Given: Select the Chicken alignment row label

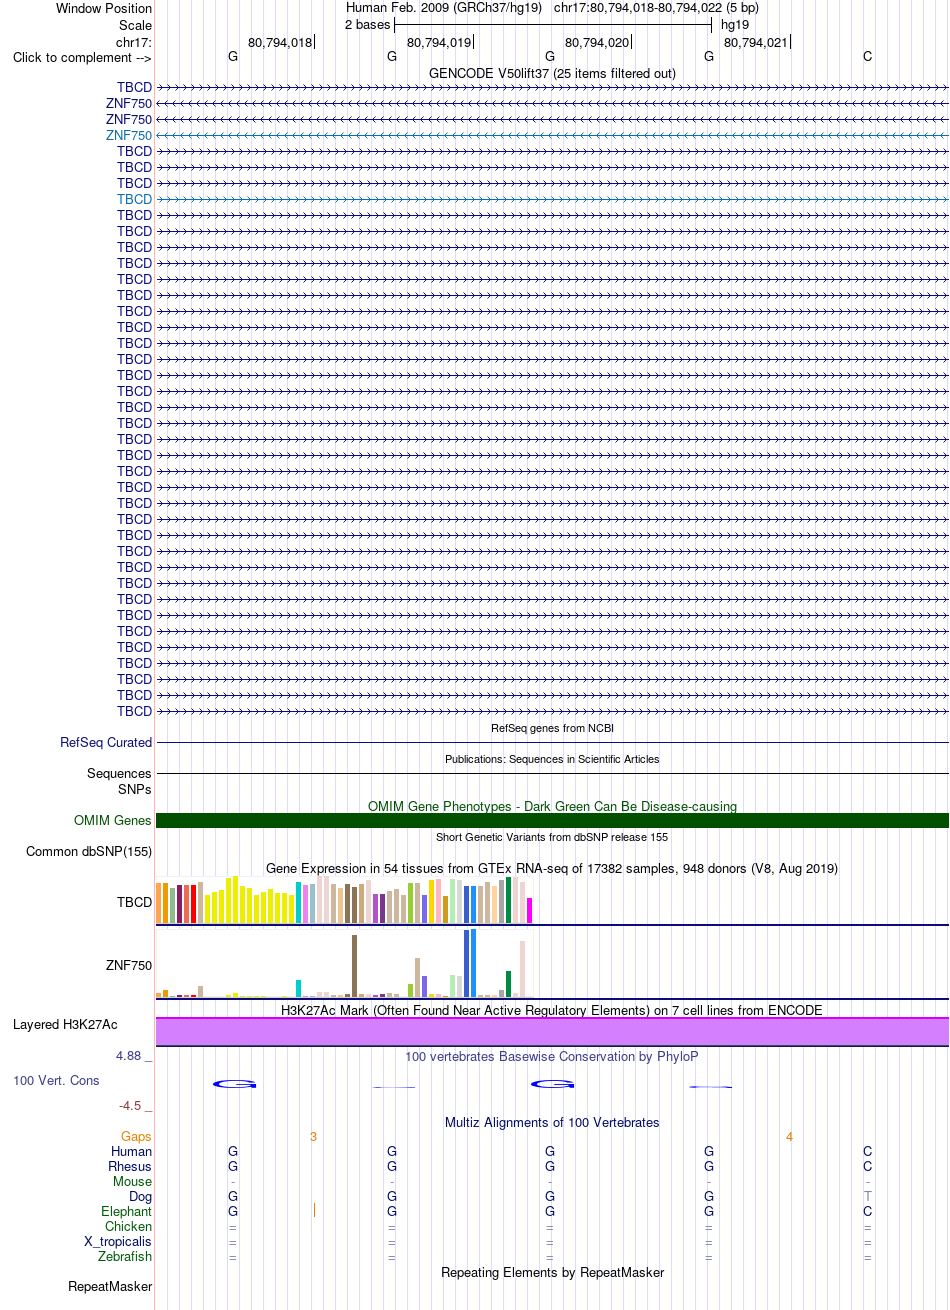Looking at the screenshot, I should pyautogui.click(x=129, y=1227).
